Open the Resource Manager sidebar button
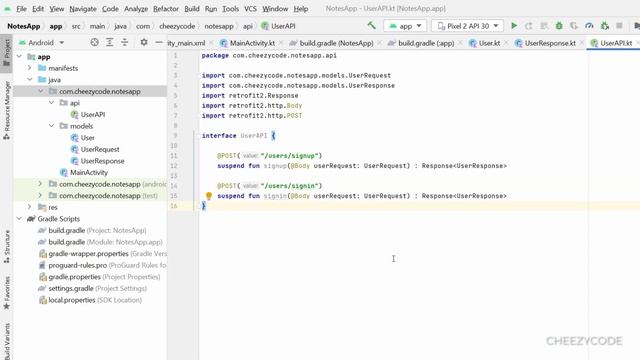This screenshot has width=640, height=360. 7,110
